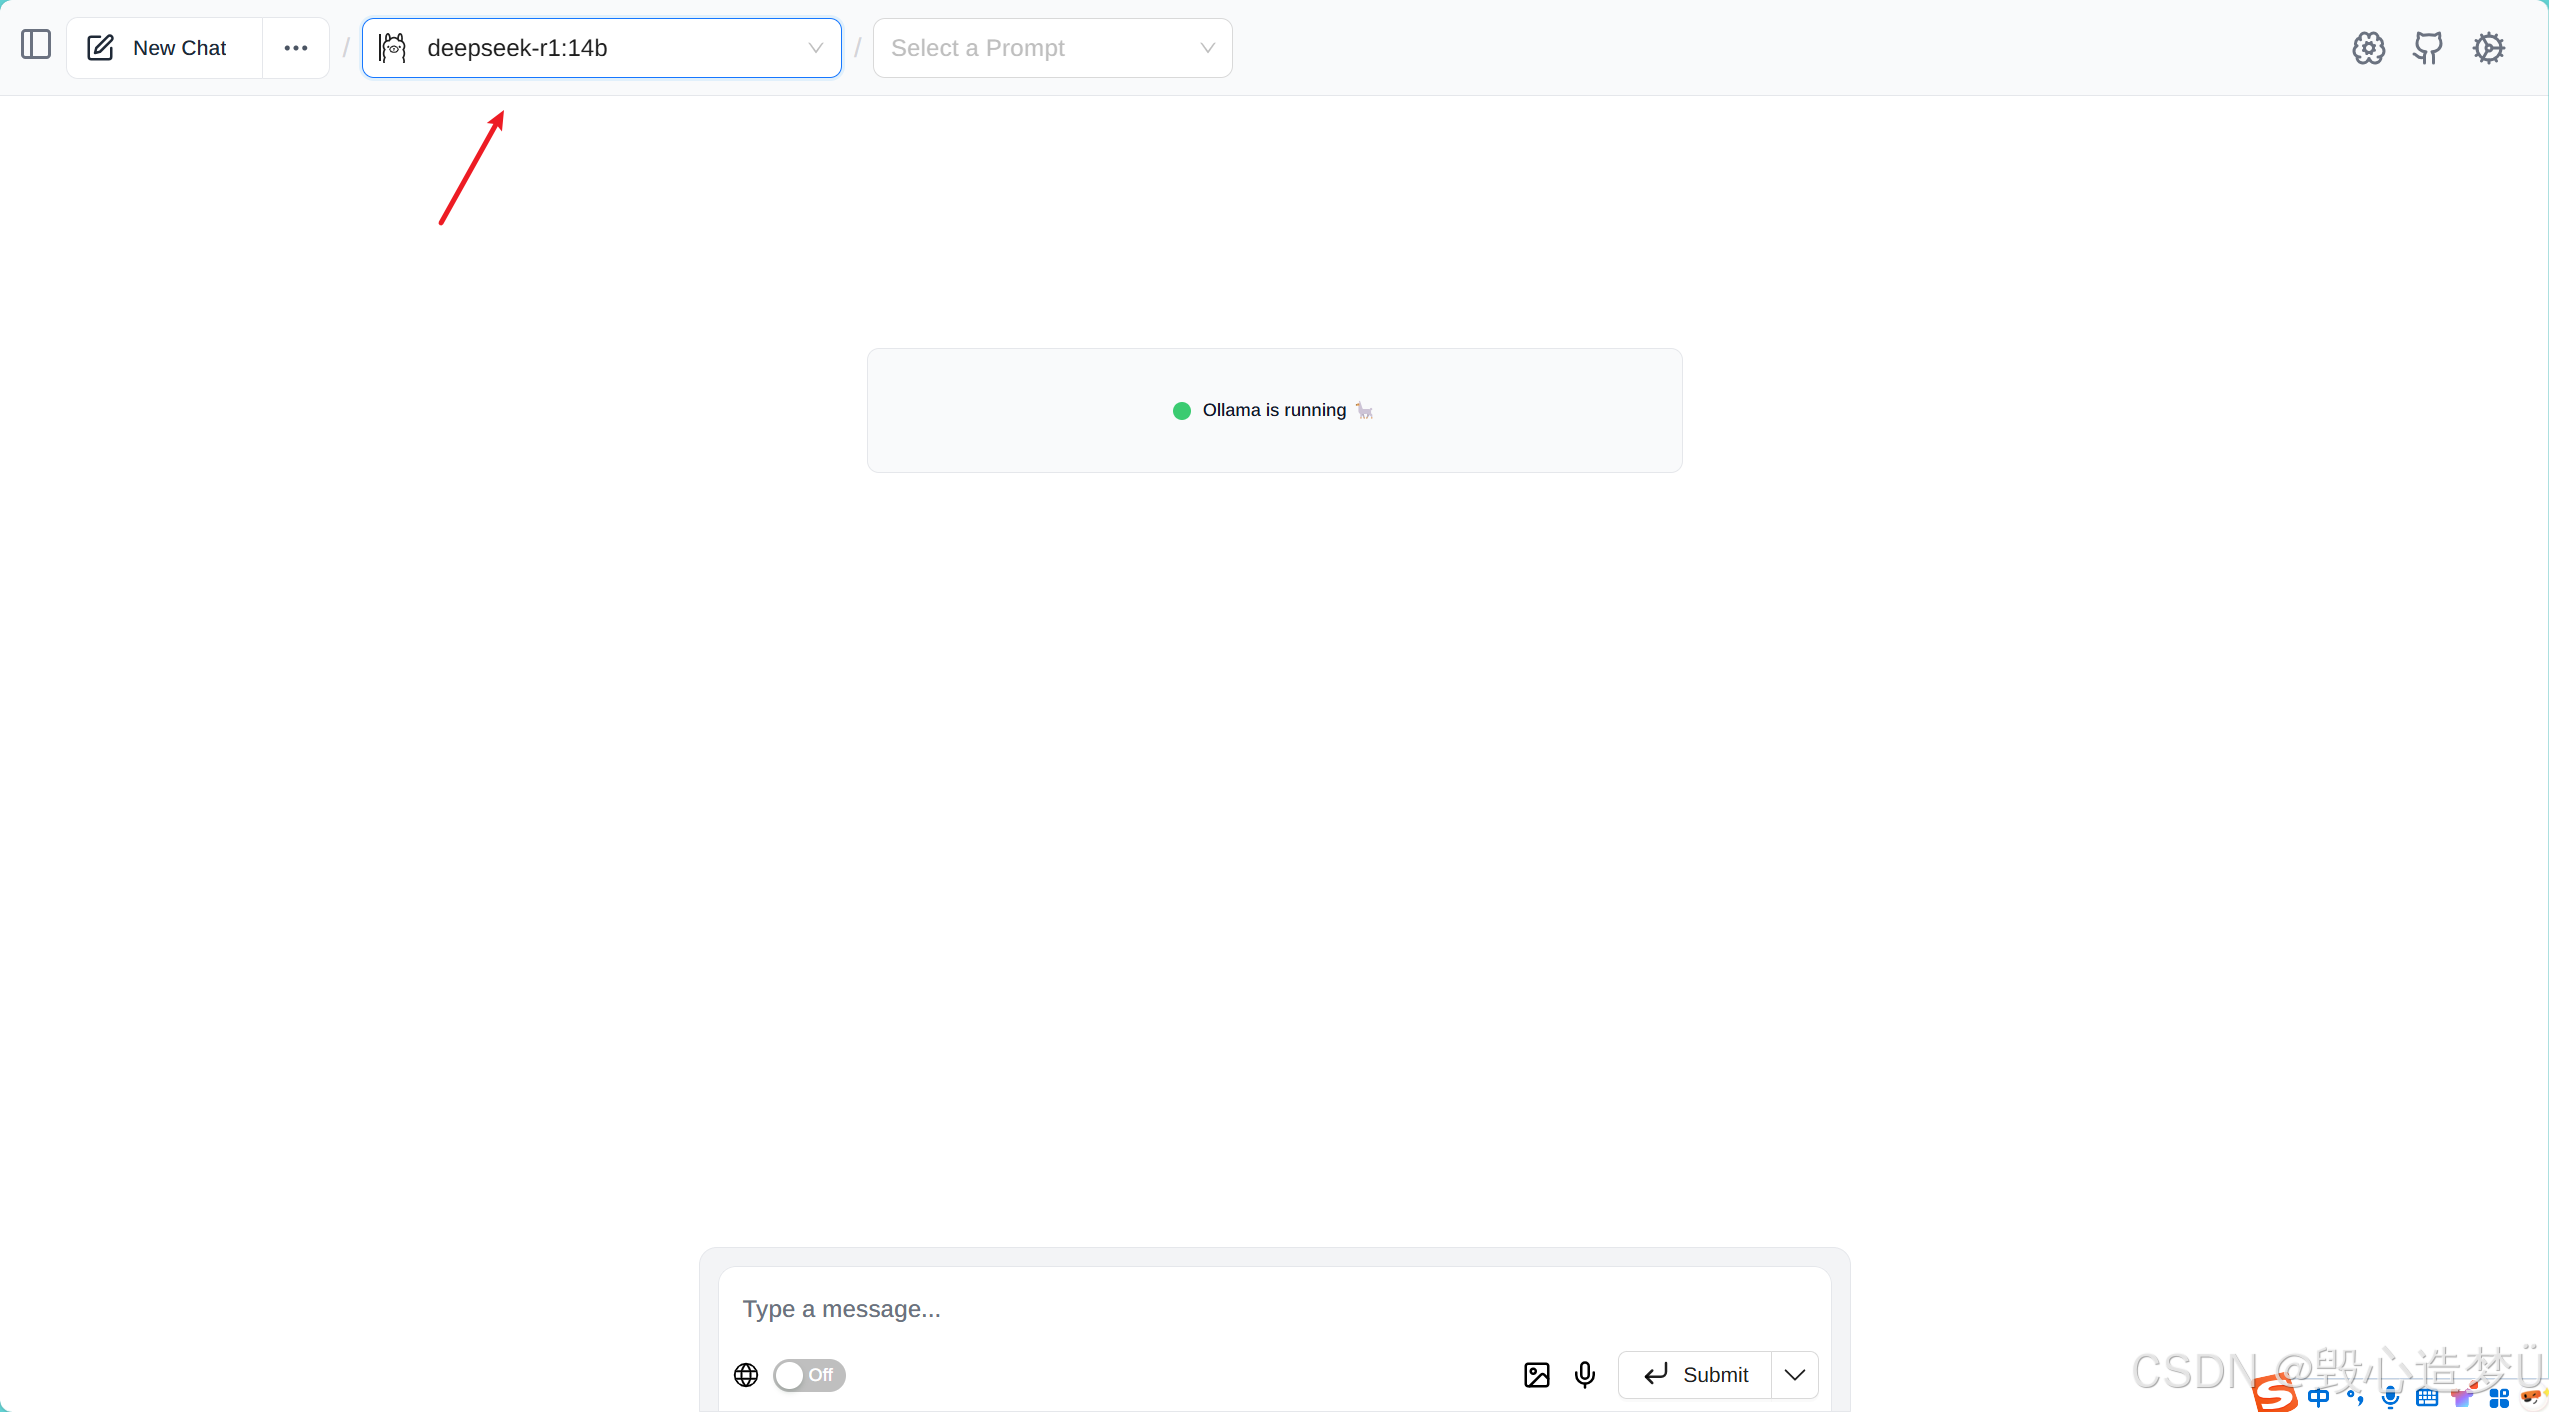2549x1412 pixels.
Task: Start a New Chat
Action: tap(160, 48)
